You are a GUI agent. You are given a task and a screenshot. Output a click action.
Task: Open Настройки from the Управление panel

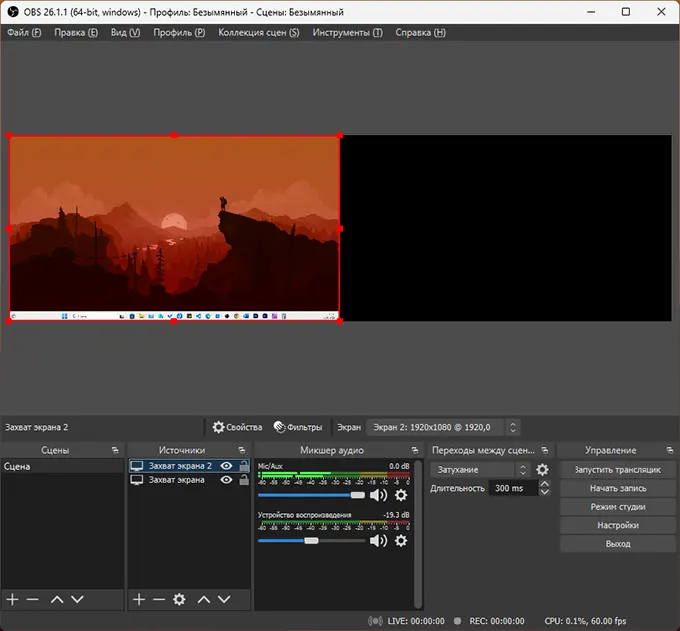pos(617,525)
